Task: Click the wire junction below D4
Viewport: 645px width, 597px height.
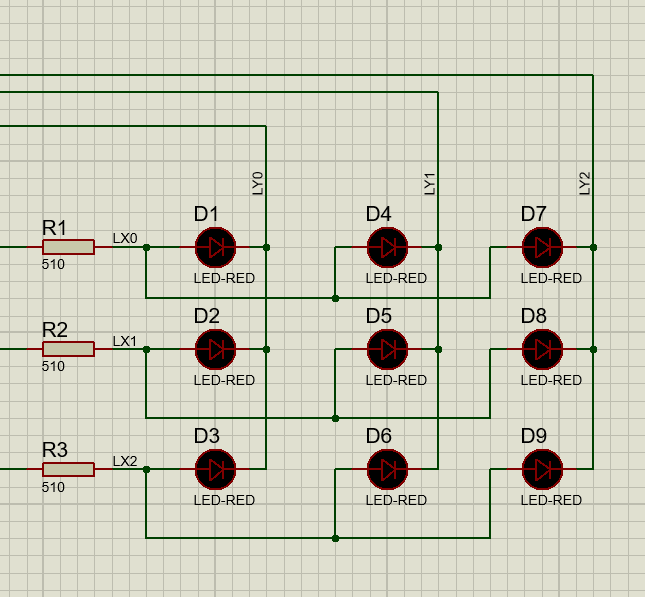Action: coord(335,298)
